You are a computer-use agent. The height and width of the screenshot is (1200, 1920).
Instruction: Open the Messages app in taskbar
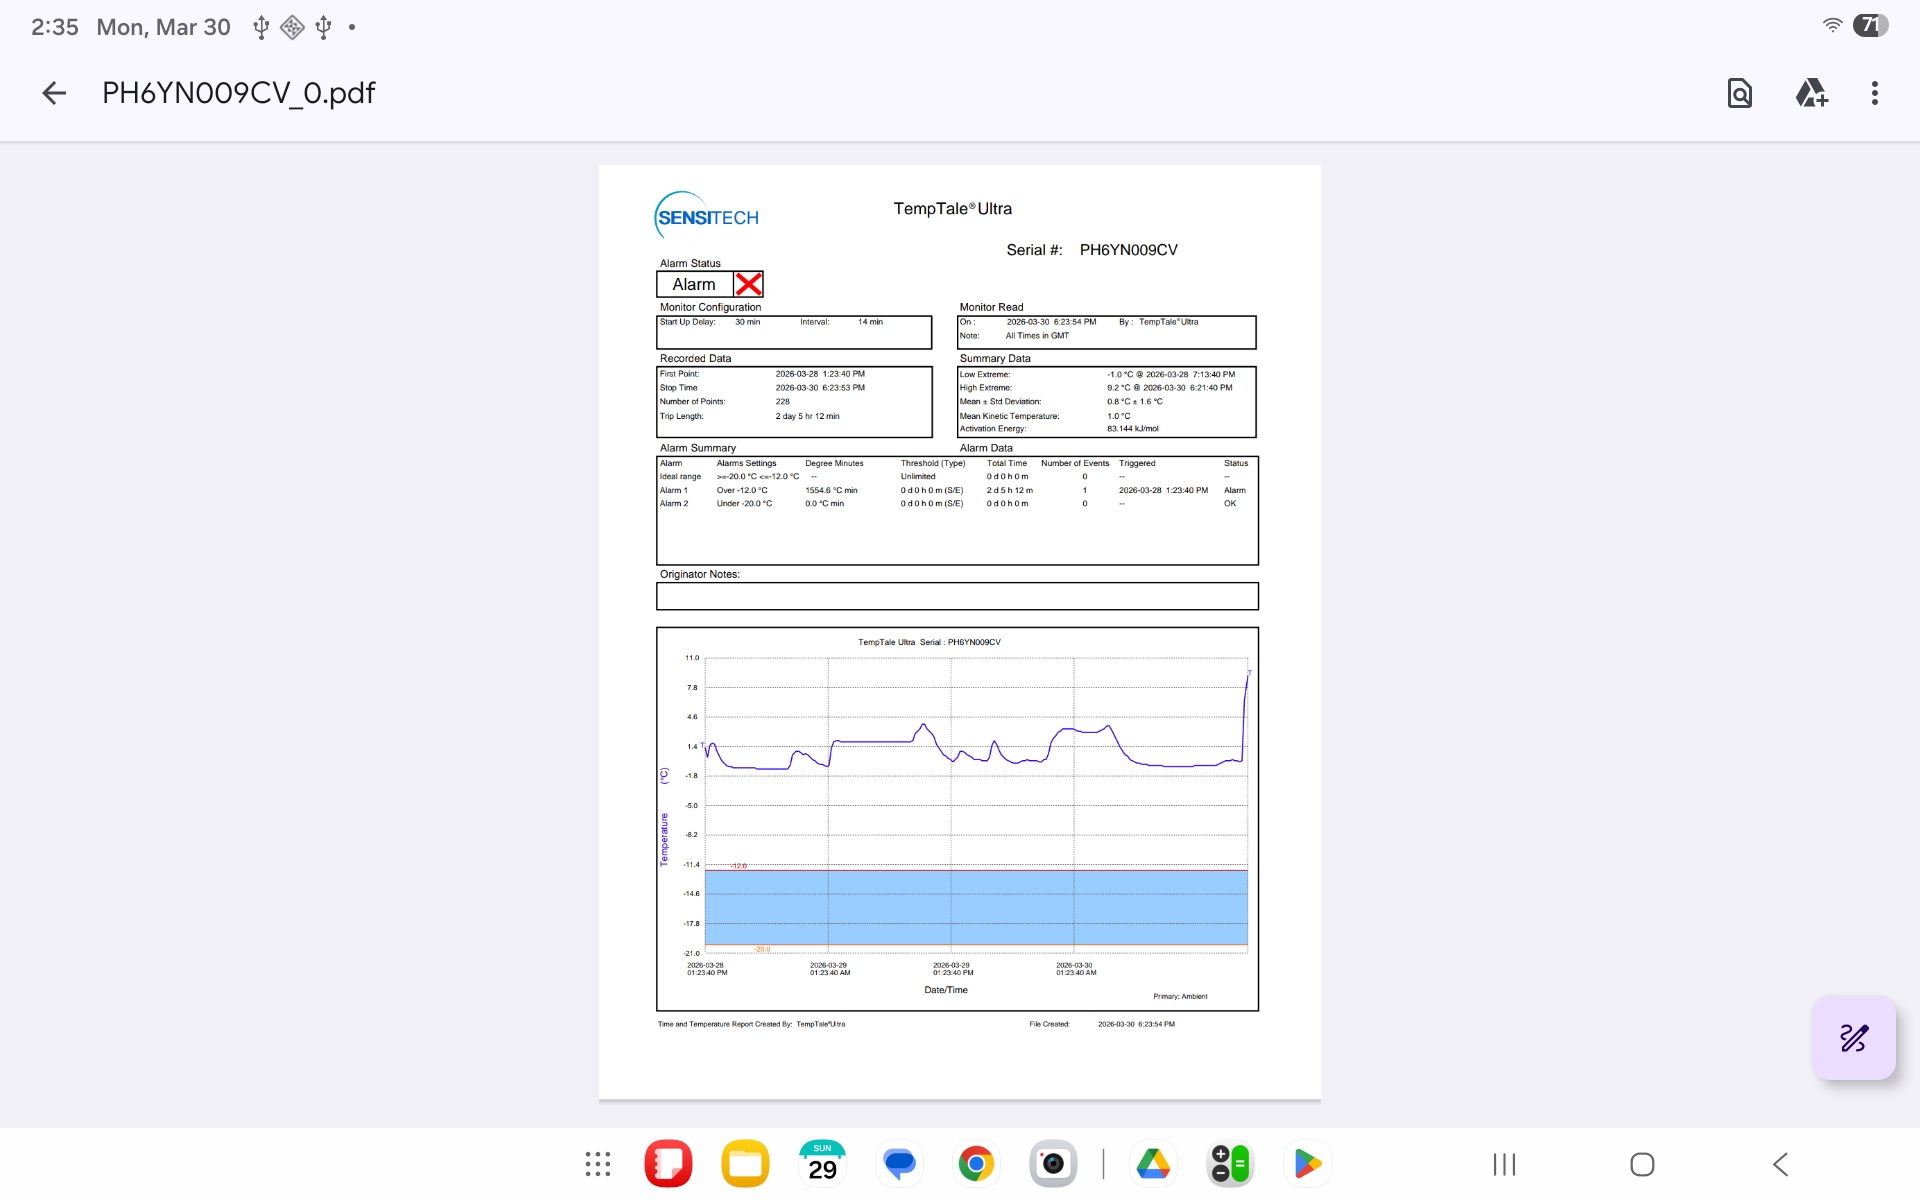[899, 1164]
